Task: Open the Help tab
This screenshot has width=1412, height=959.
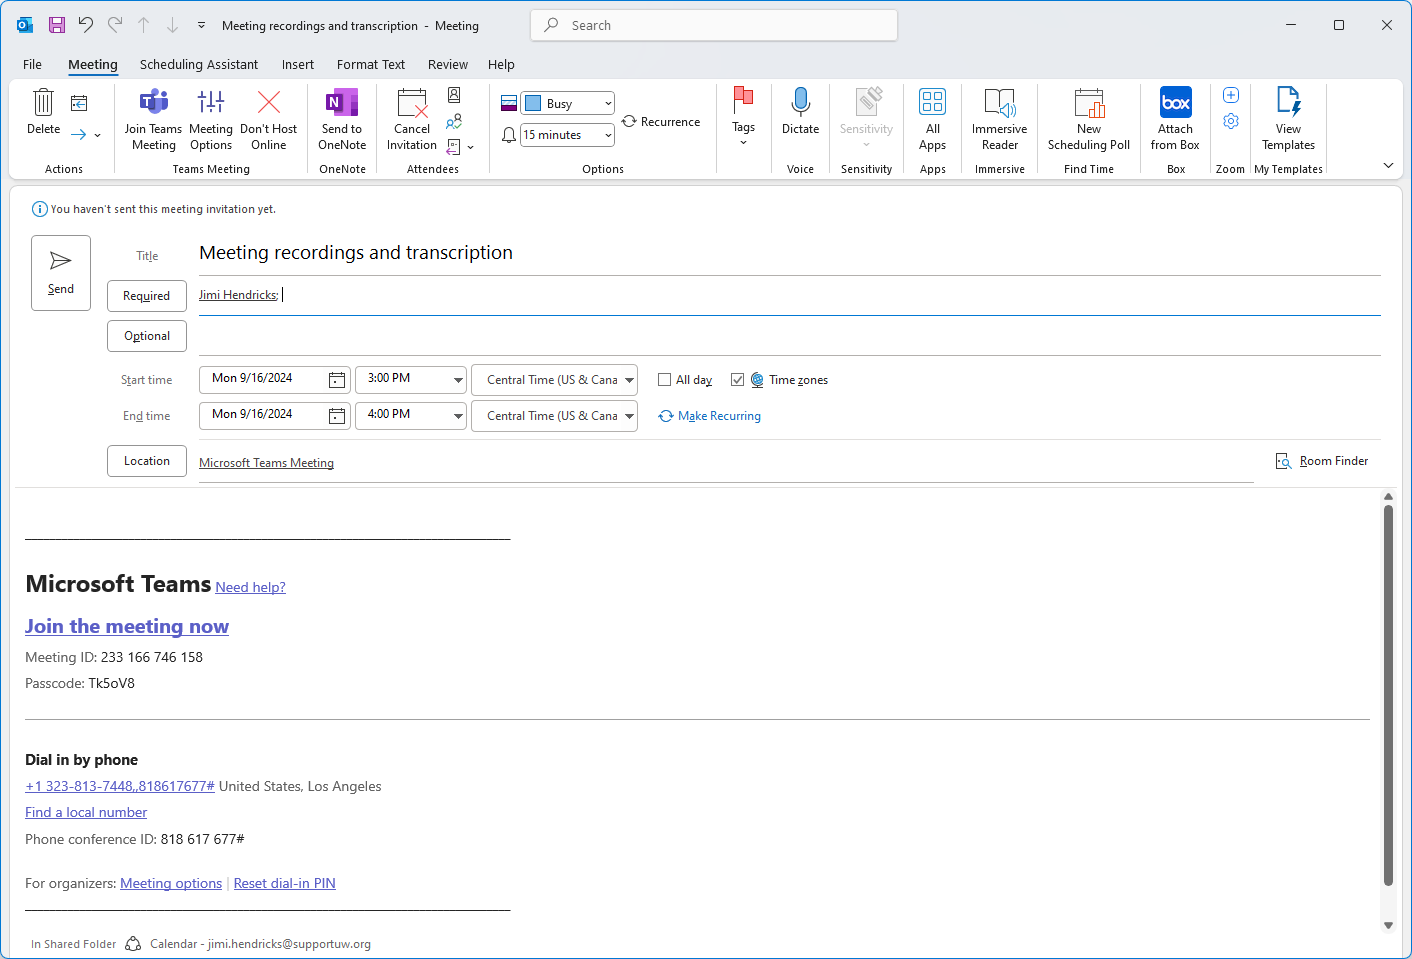Action: 501,64
